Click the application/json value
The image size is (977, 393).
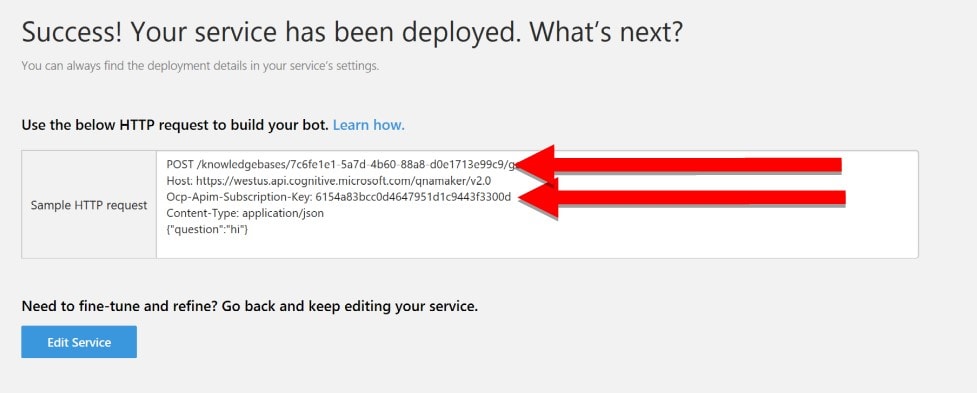tap(283, 214)
